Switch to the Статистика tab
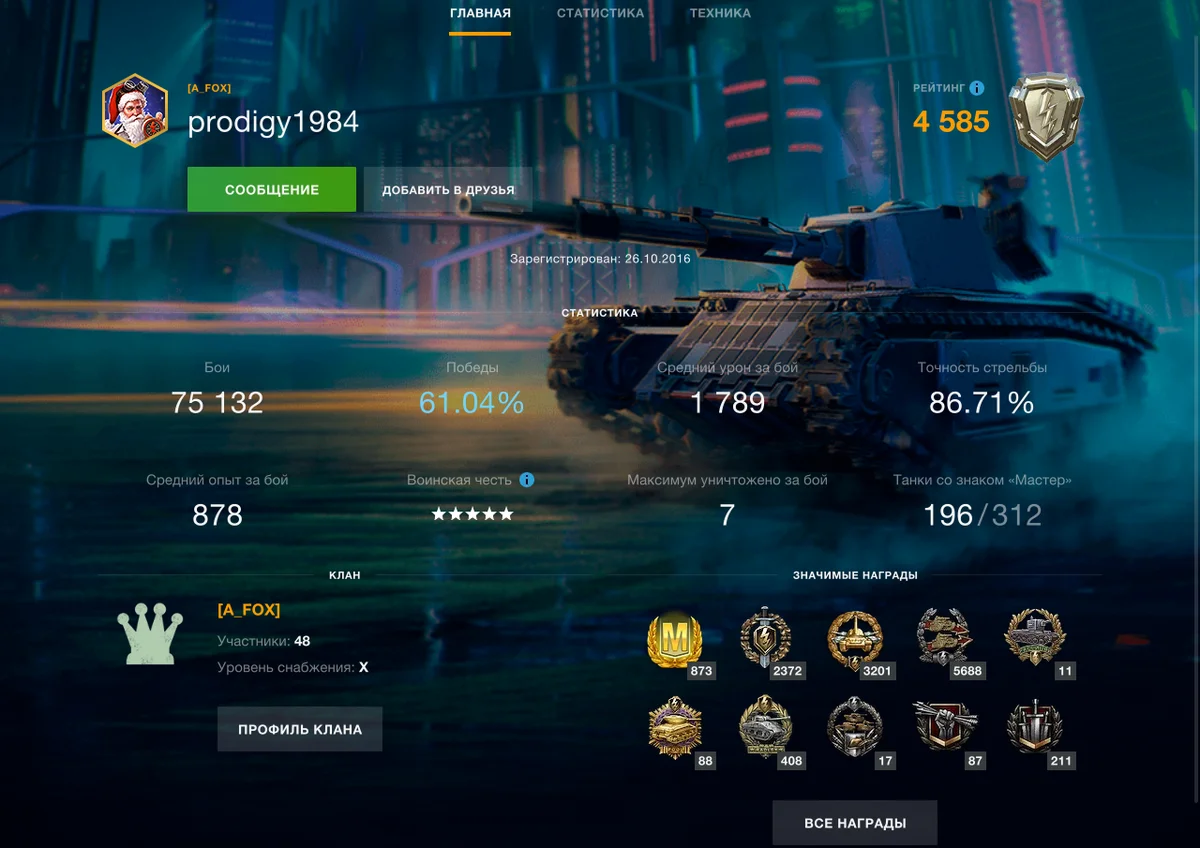The height and width of the screenshot is (848, 1200). point(600,14)
